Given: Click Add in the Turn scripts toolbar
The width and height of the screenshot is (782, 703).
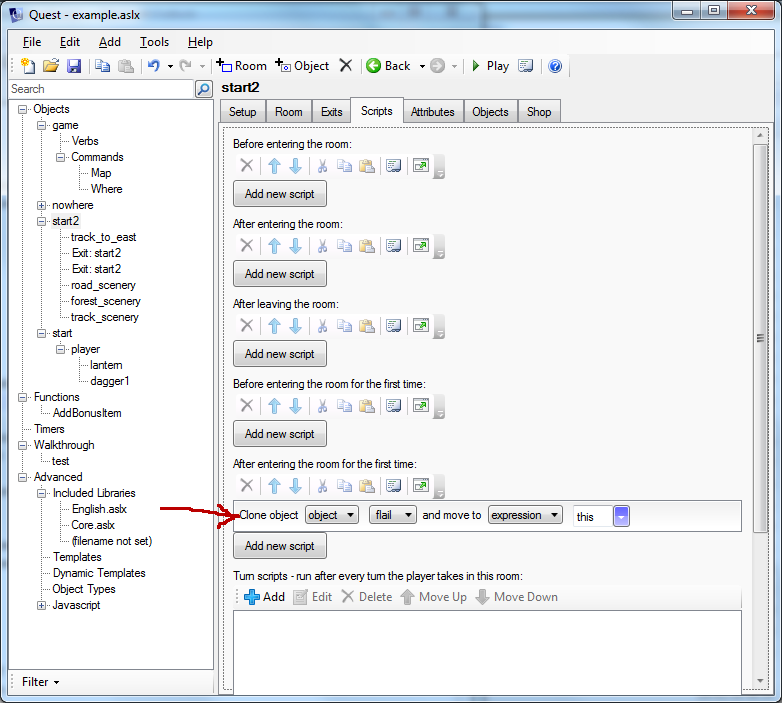Looking at the screenshot, I should tap(264, 597).
